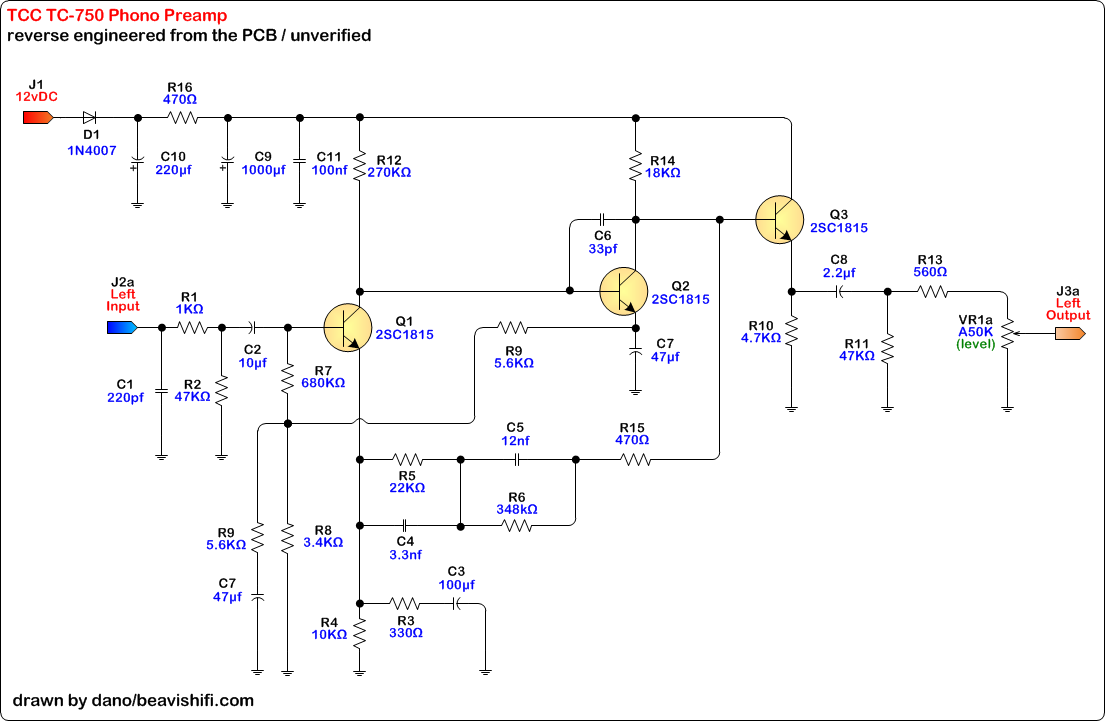Click the R10 resistor symbol
The image size is (1105, 721).
(791, 331)
